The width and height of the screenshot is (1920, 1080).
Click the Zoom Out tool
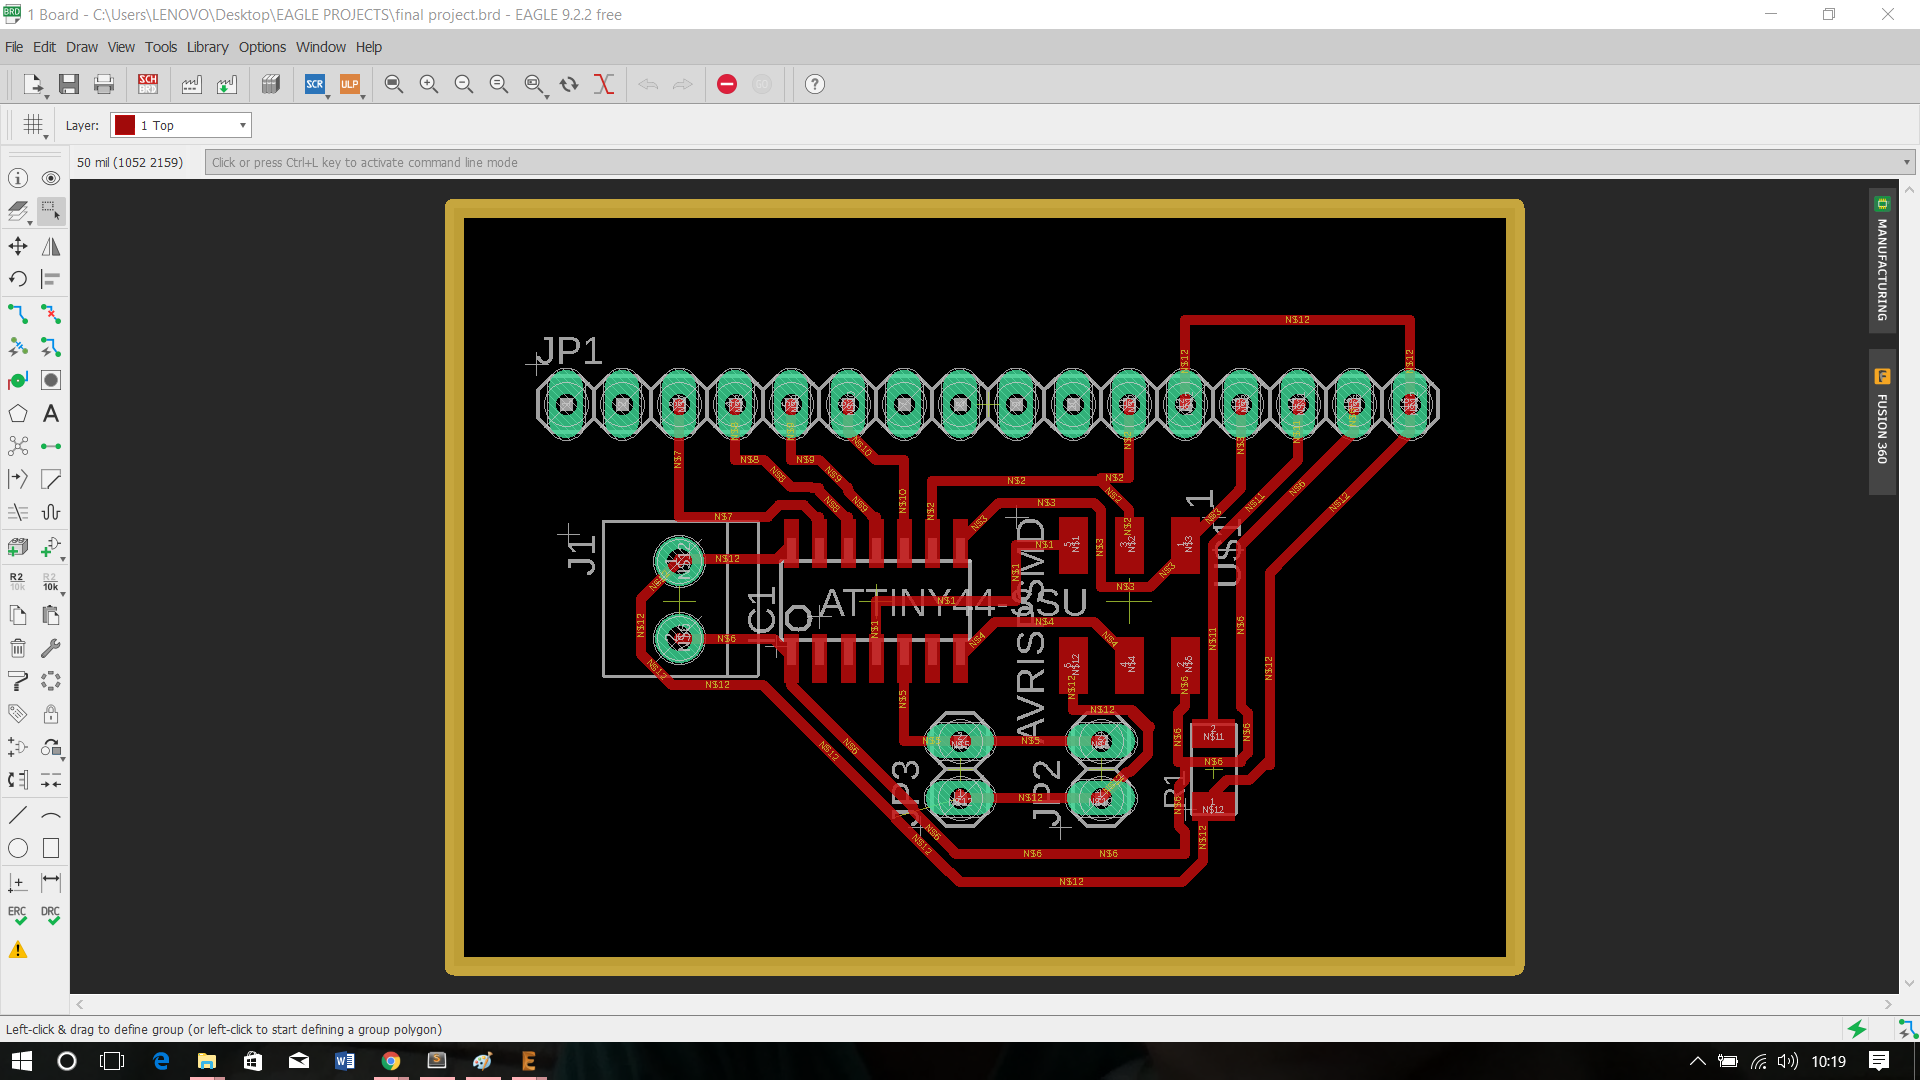463,83
